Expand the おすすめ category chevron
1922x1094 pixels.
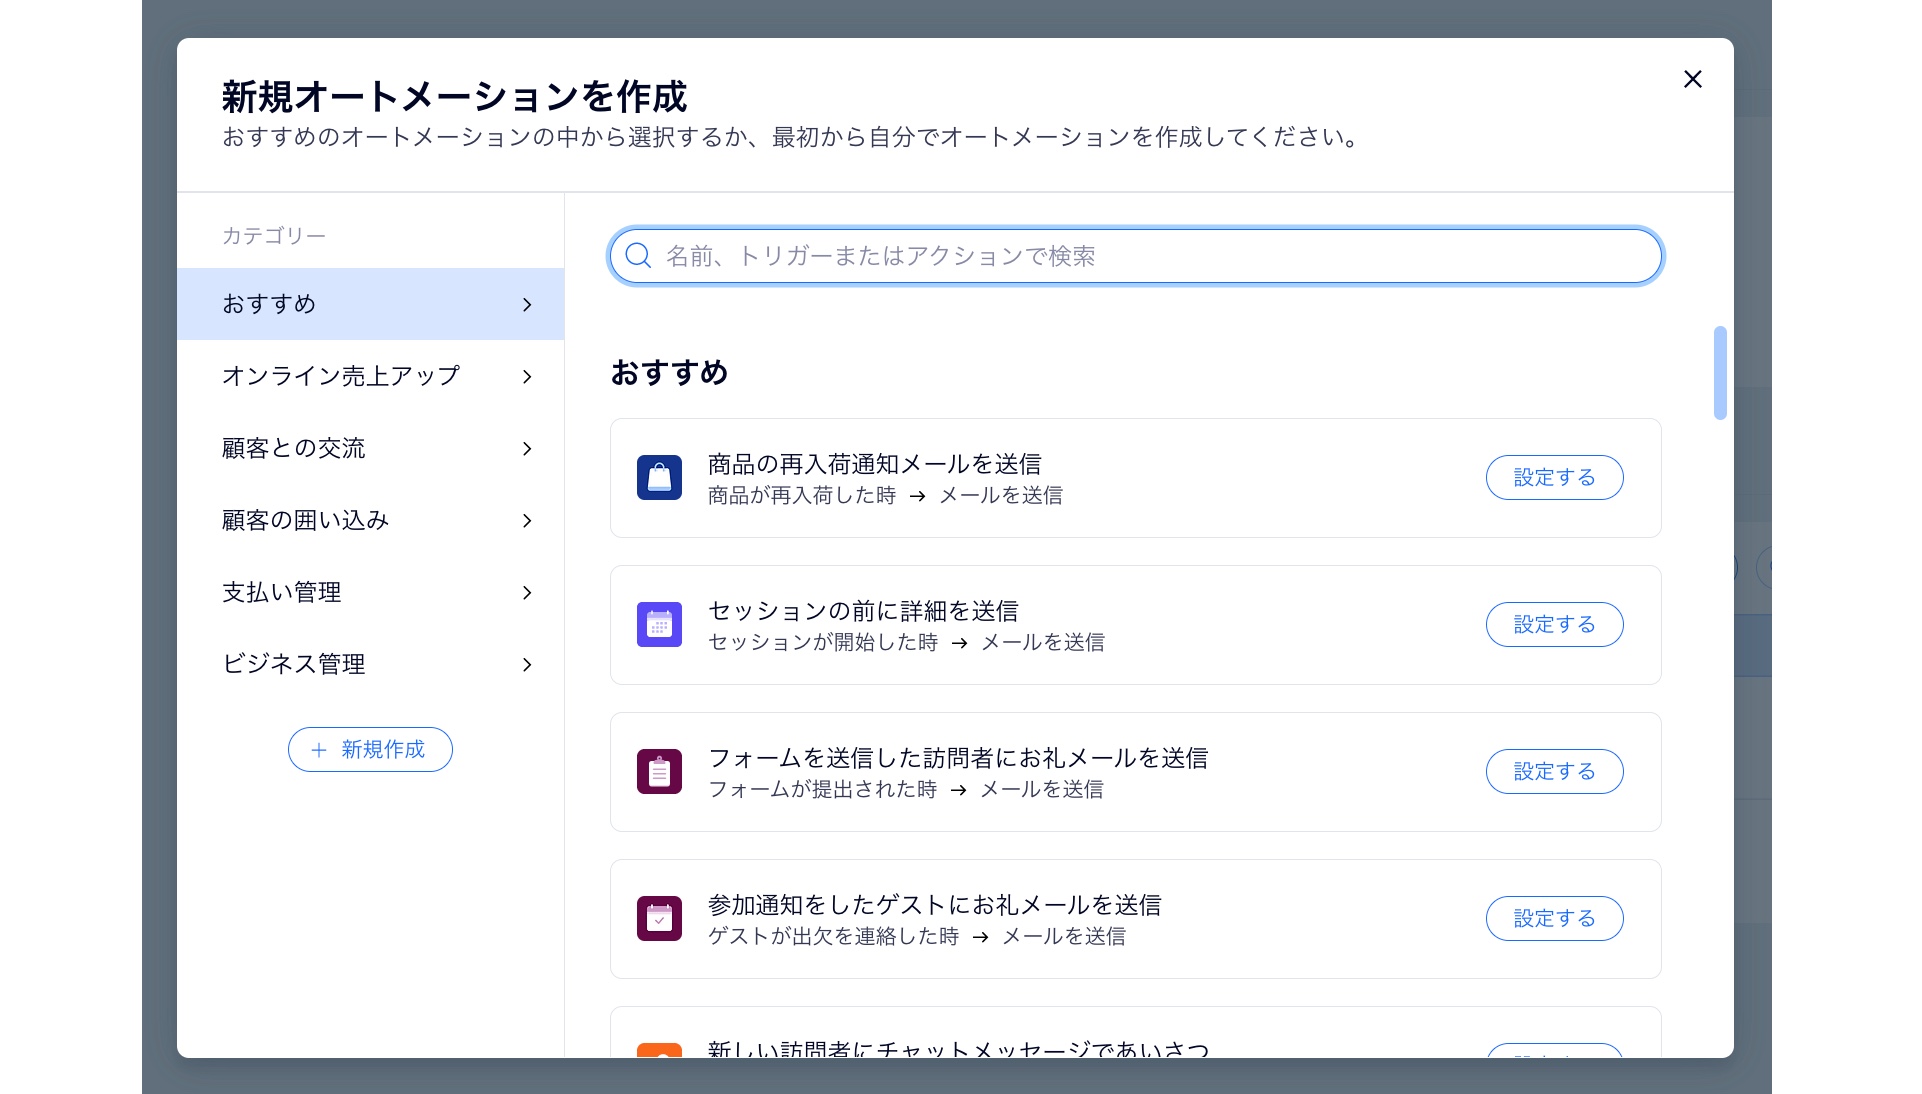(x=527, y=305)
